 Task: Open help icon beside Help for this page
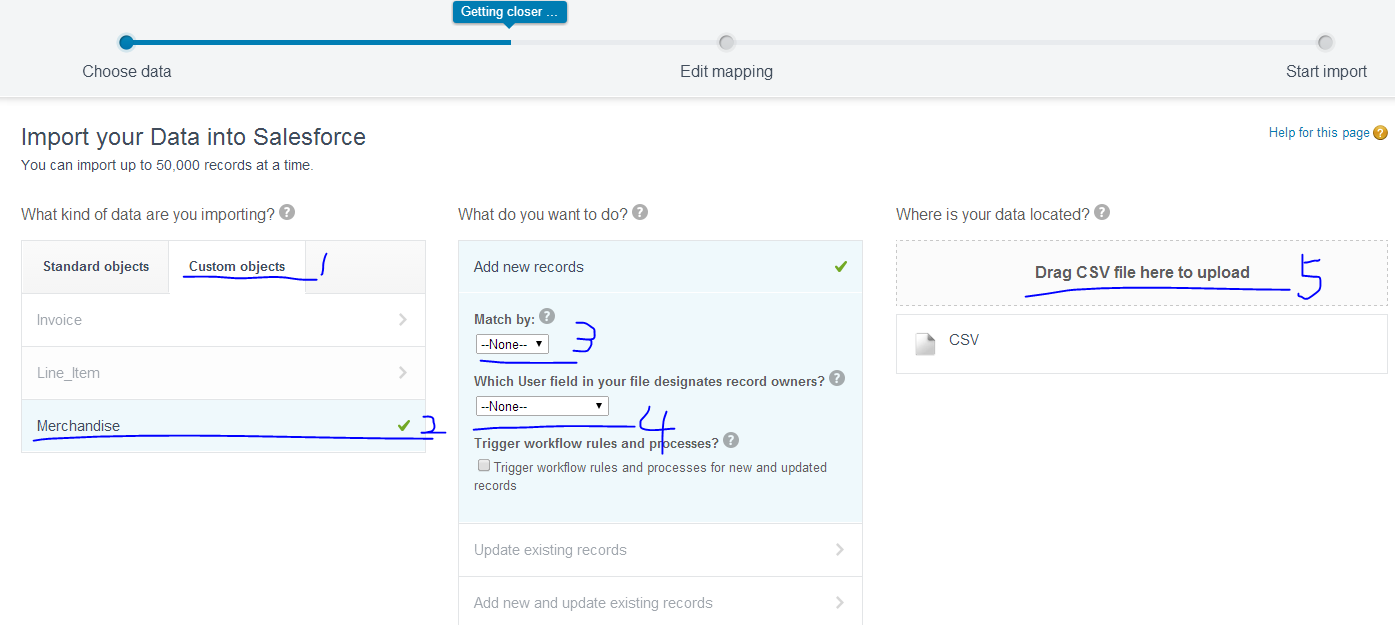coord(1380,133)
